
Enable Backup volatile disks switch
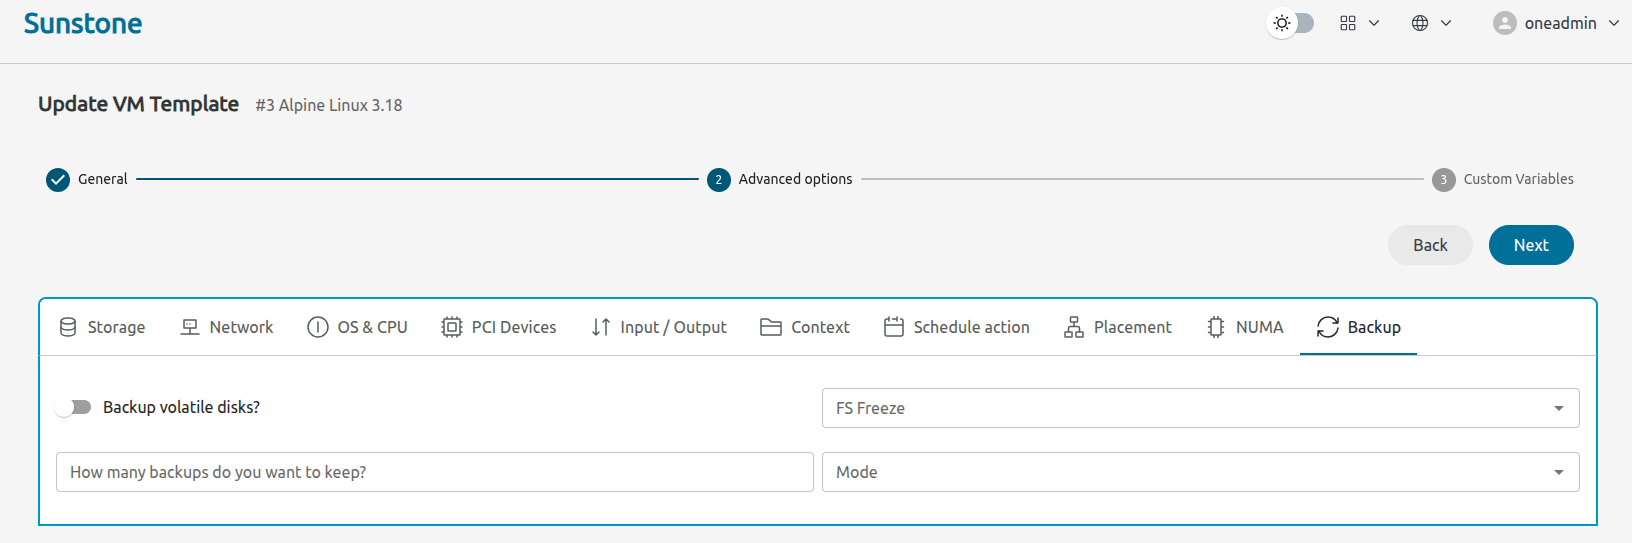[x=74, y=407]
